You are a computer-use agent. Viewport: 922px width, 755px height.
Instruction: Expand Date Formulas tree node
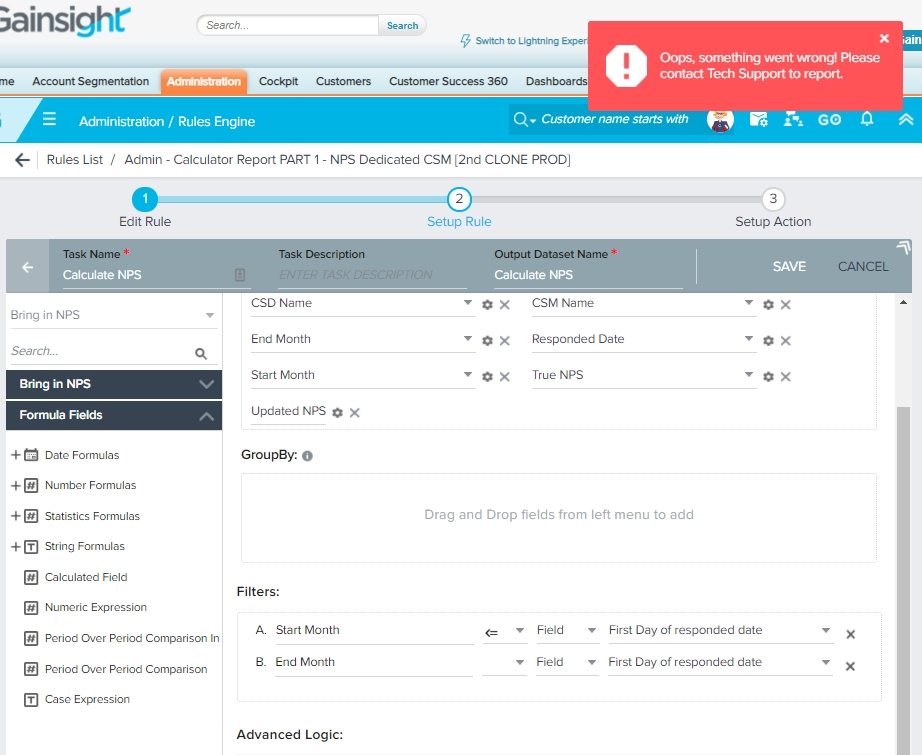point(16,455)
